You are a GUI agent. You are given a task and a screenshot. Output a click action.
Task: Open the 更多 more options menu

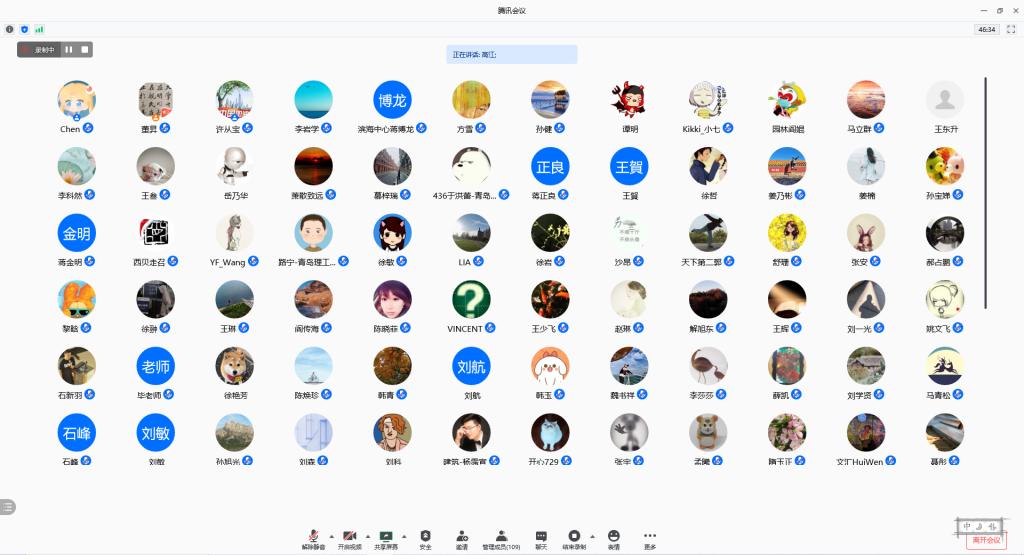(650, 537)
